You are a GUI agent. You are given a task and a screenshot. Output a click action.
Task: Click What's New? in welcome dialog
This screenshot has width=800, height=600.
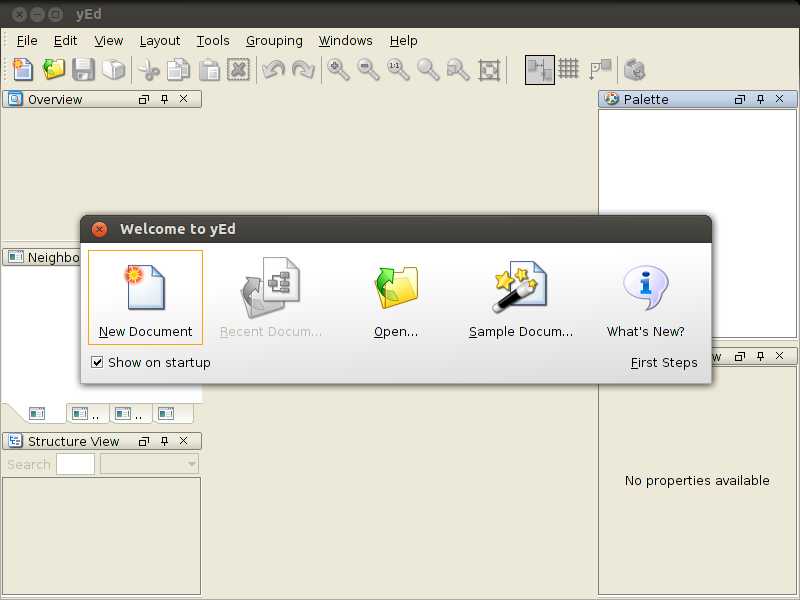645,297
